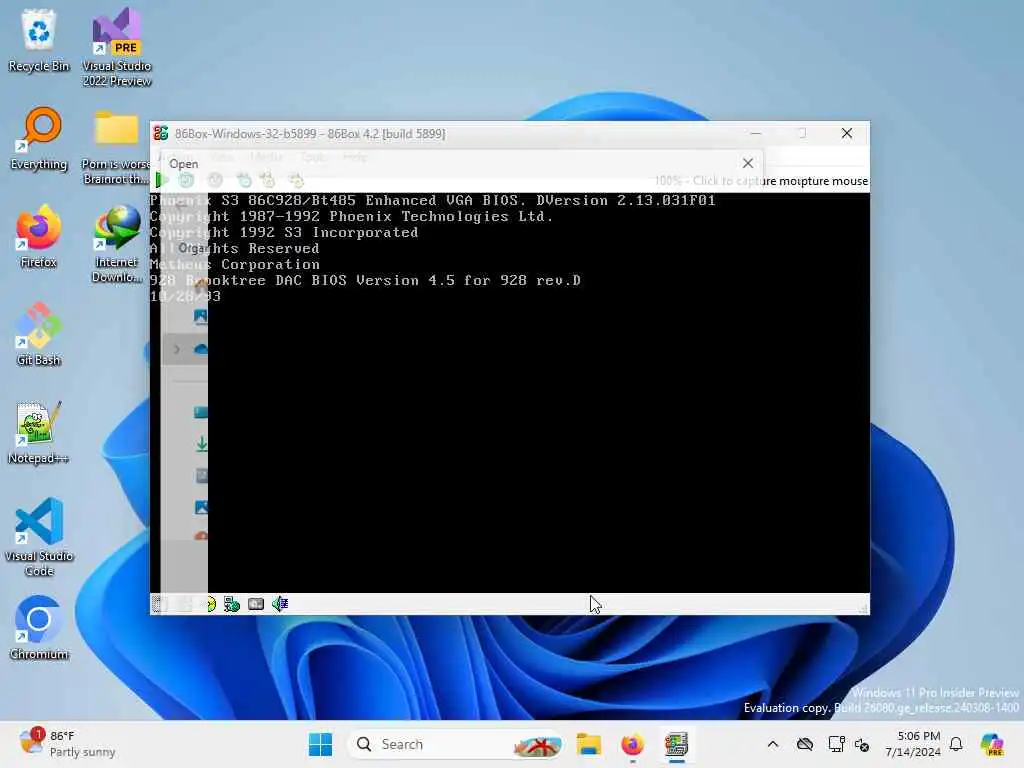Click the gray device icon left of sound icon
The image size is (1024, 768).
(x=256, y=604)
